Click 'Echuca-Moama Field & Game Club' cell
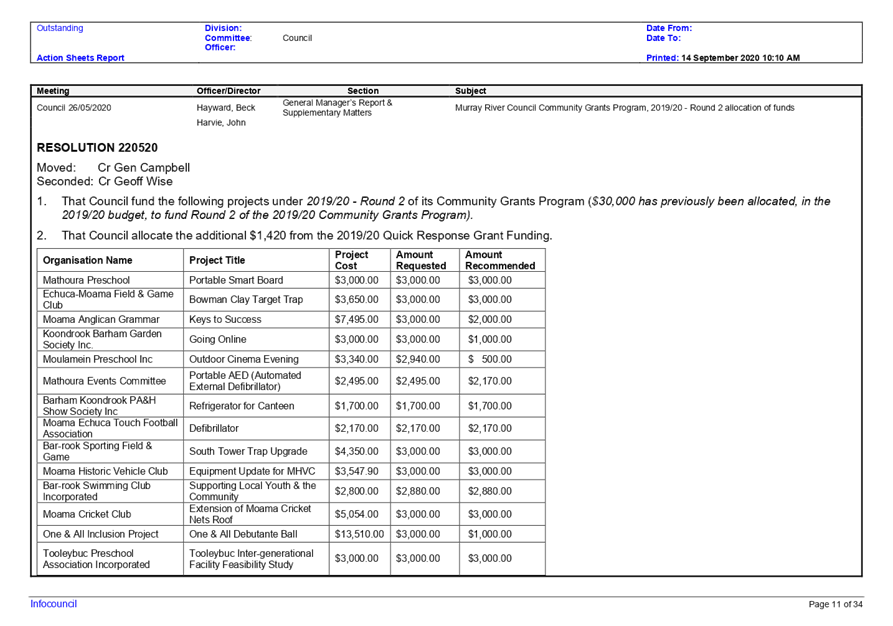This screenshot has width=893, height=626. [110, 299]
